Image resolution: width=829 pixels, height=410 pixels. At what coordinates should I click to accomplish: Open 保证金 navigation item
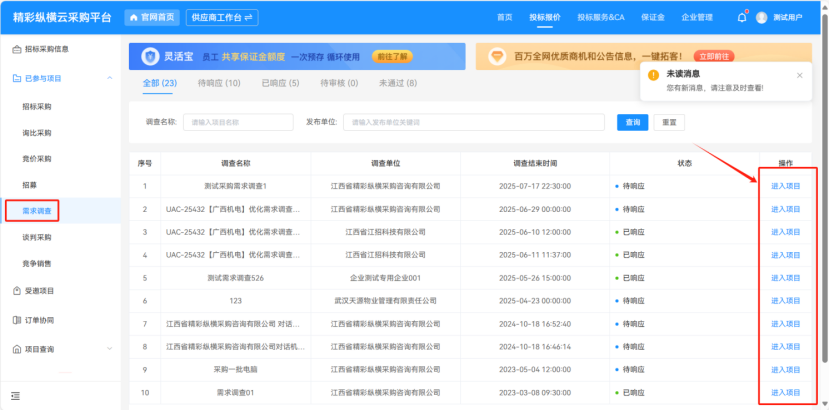[x=653, y=17]
